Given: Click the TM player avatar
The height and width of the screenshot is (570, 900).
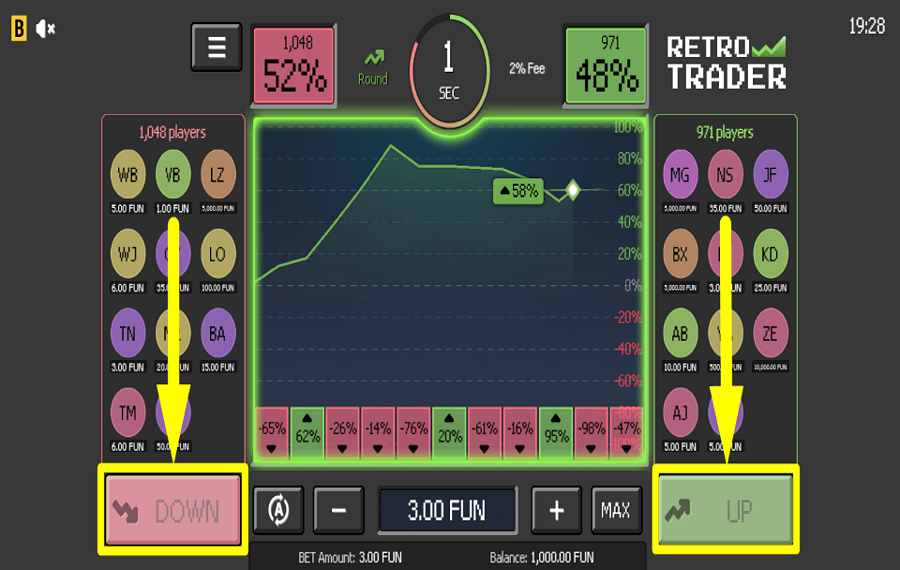Looking at the screenshot, I should [x=127, y=413].
